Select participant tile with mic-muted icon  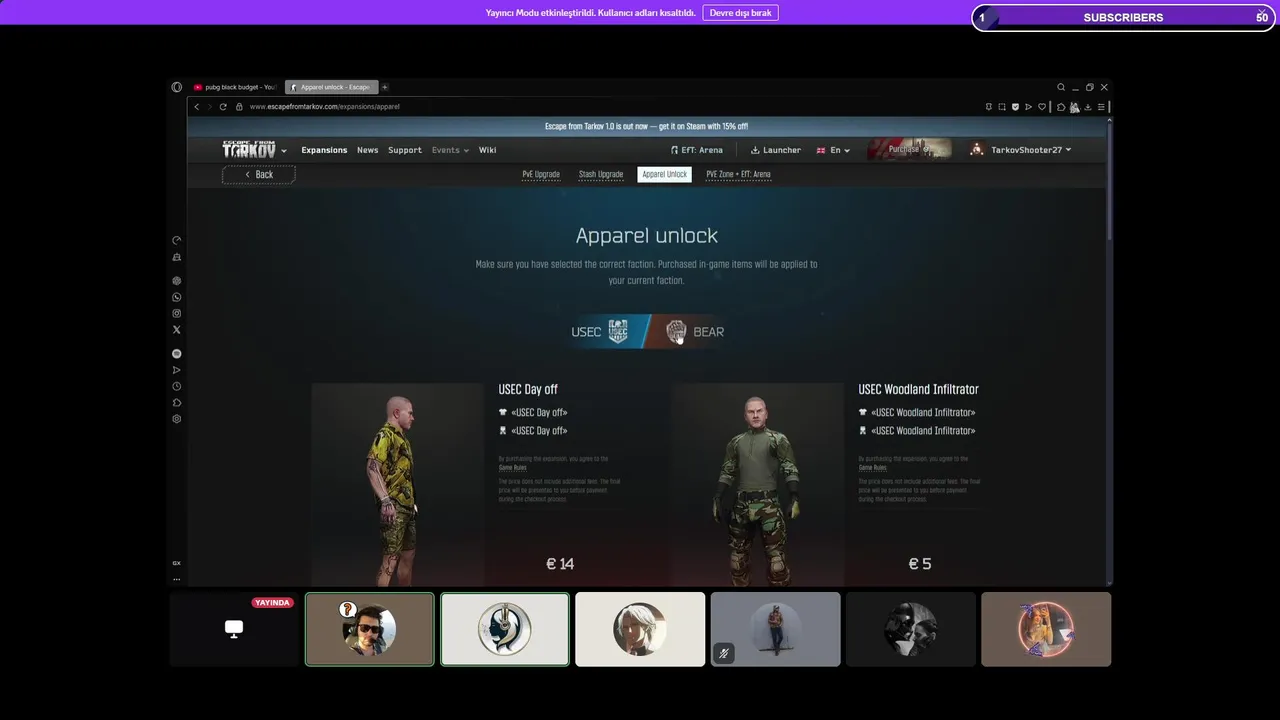[776, 629]
